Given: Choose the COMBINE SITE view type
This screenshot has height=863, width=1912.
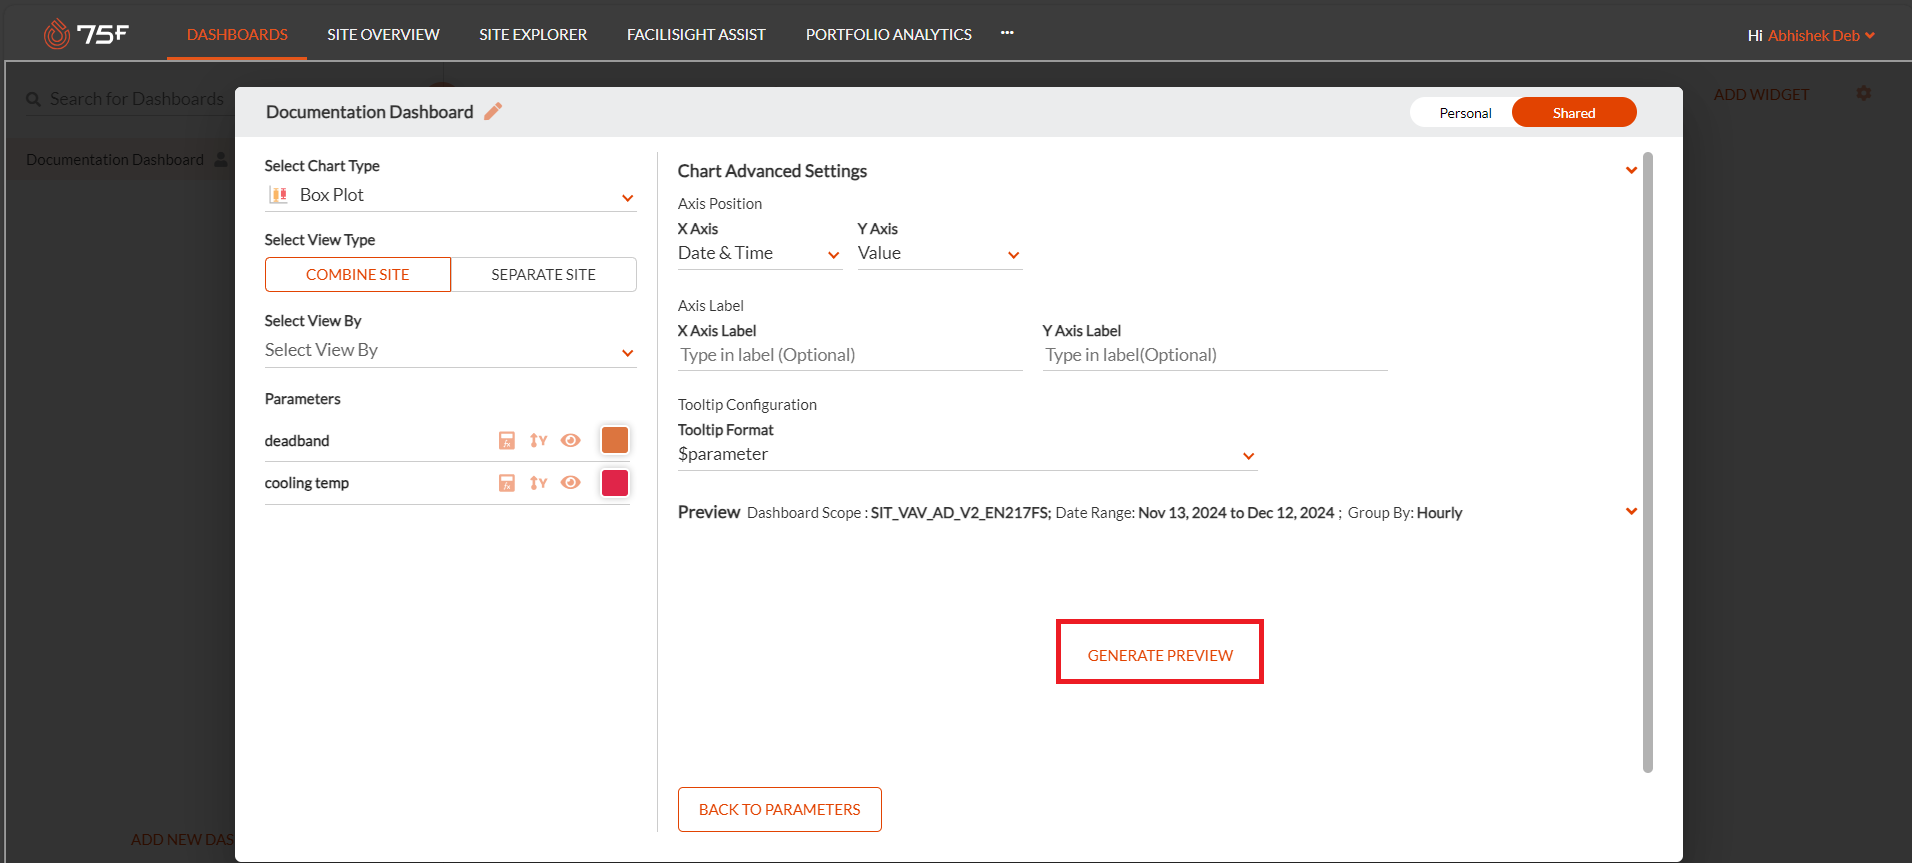Looking at the screenshot, I should (x=358, y=274).
